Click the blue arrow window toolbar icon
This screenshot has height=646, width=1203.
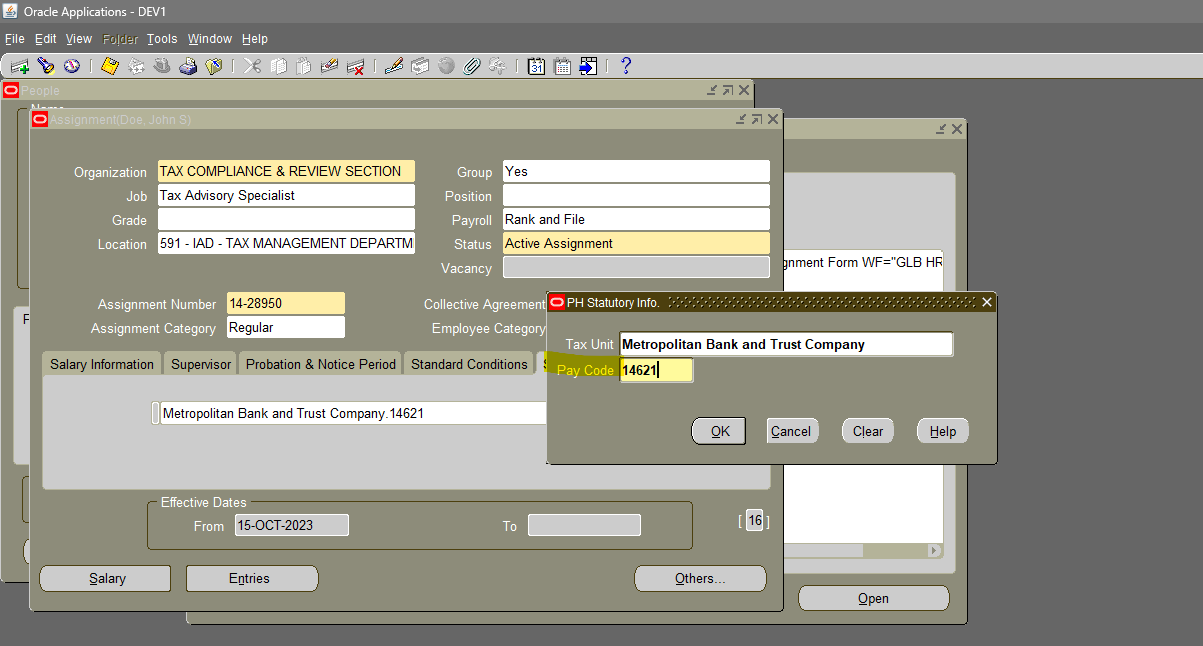pyautogui.click(x=588, y=66)
